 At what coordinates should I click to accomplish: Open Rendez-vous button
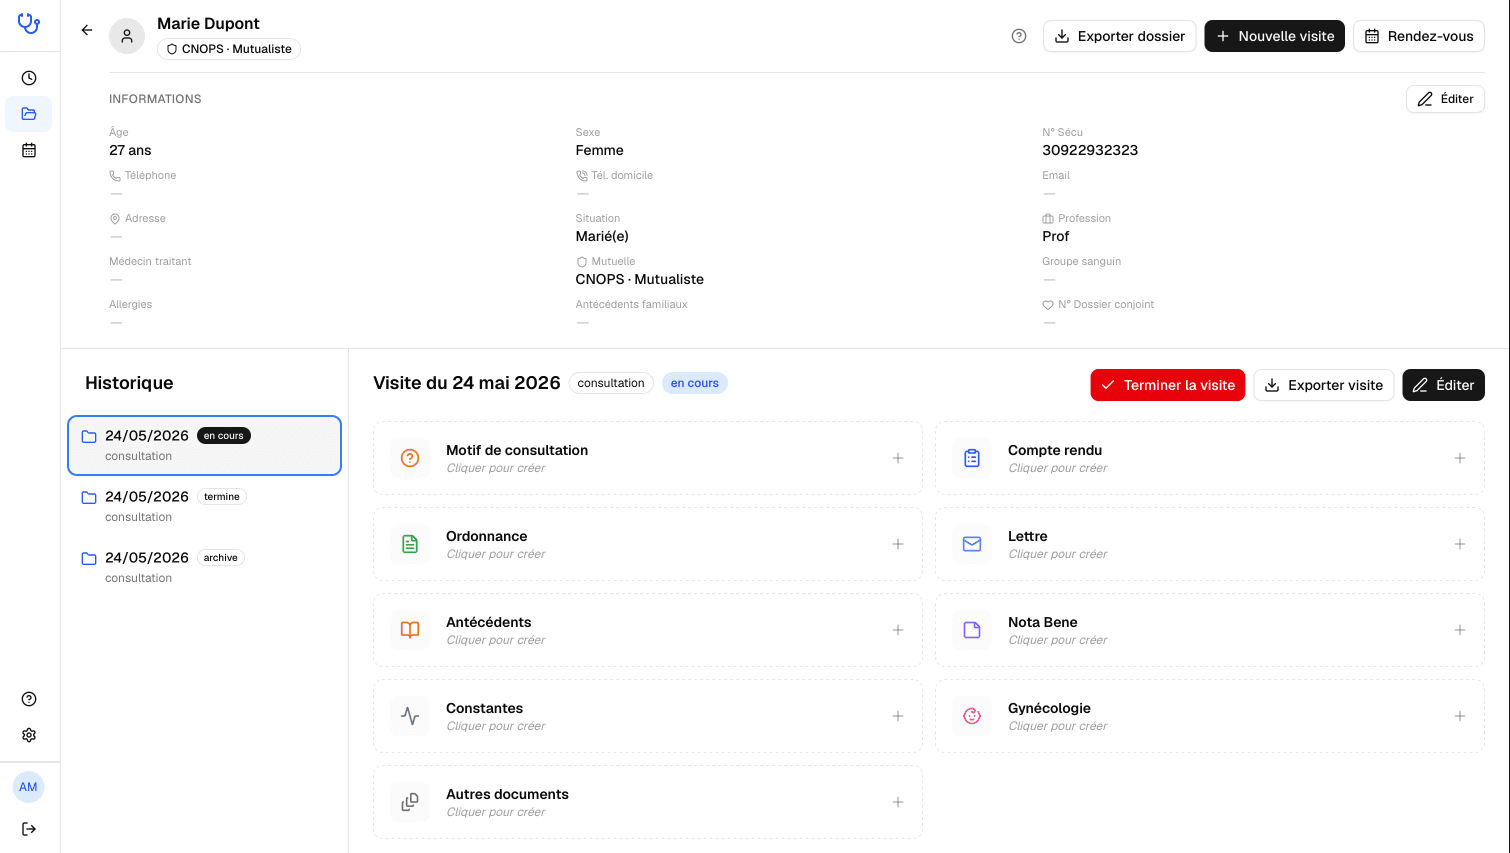[x=1419, y=36]
